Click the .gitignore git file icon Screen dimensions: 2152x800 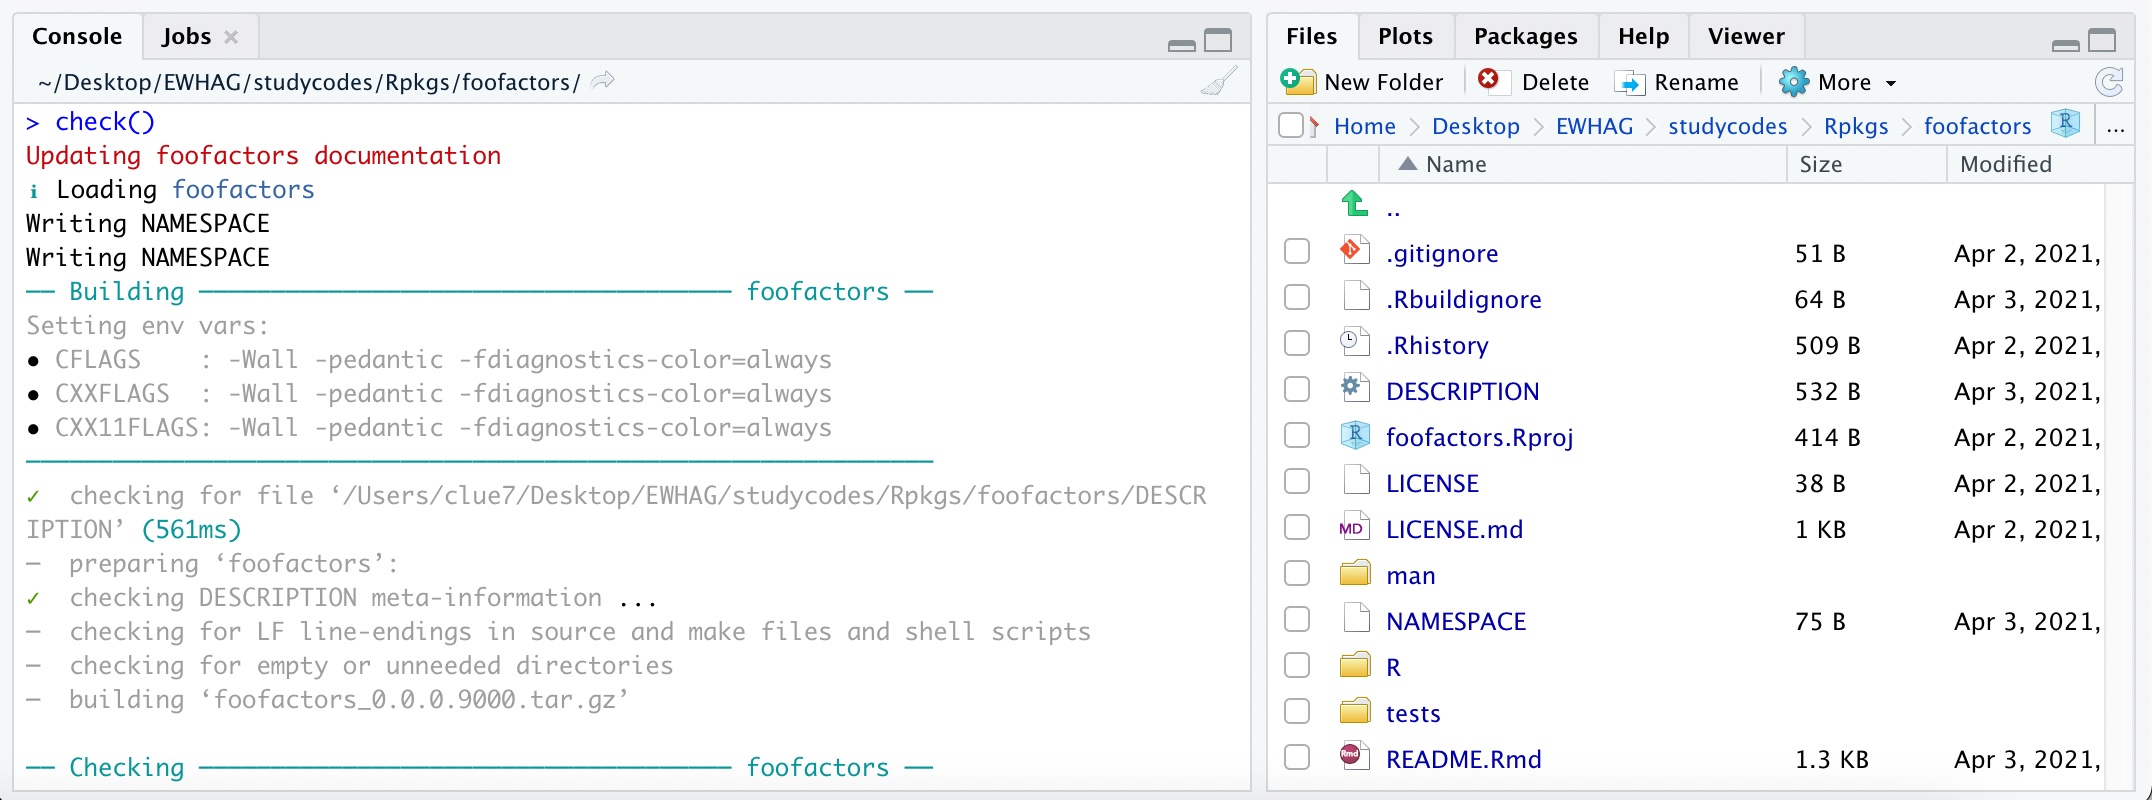1355,250
